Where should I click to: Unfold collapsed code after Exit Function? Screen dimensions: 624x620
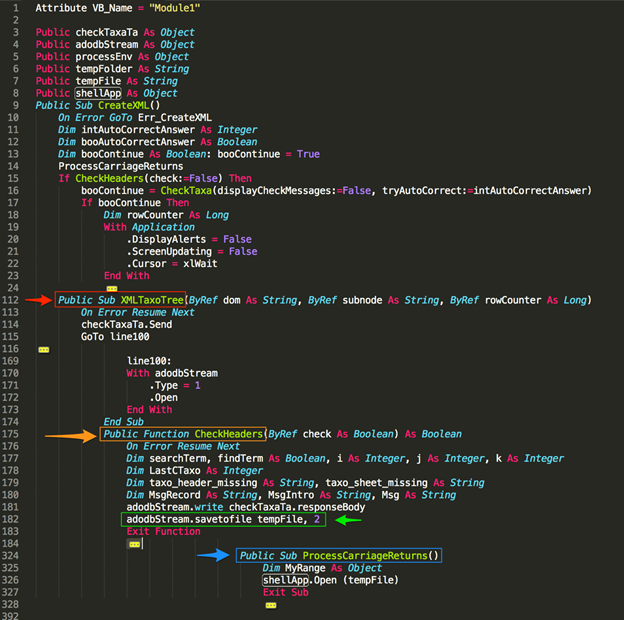(x=134, y=544)
